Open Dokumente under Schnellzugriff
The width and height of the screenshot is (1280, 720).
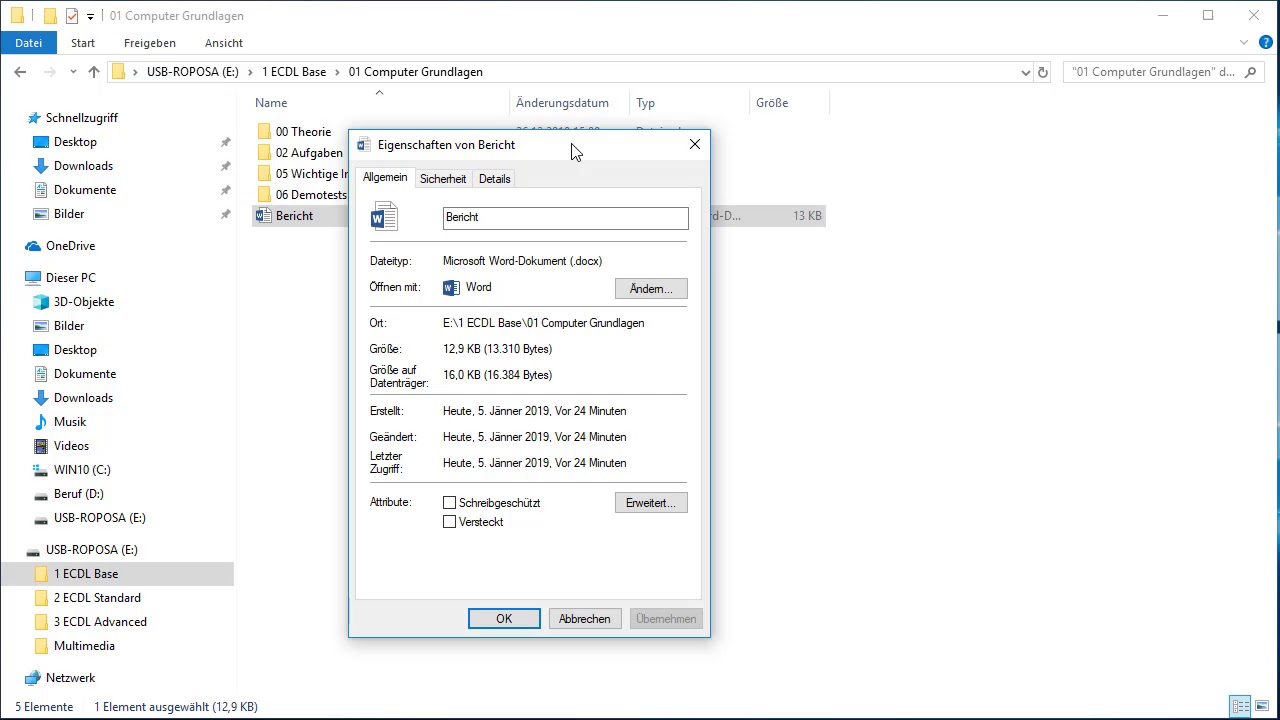(x=85, y=190)
